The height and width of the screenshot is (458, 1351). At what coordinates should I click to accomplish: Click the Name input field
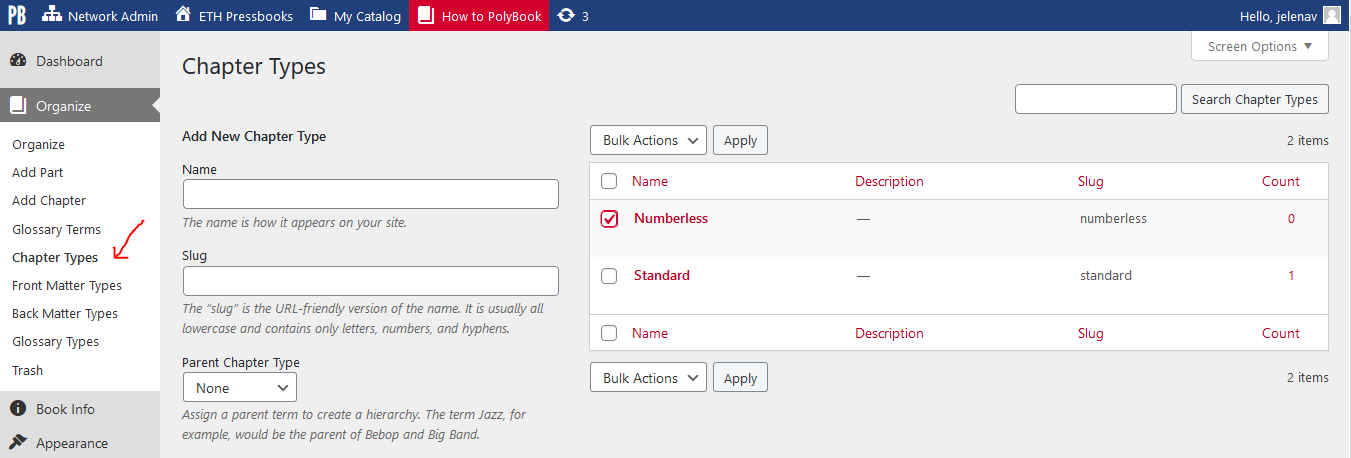coord(370,194)
